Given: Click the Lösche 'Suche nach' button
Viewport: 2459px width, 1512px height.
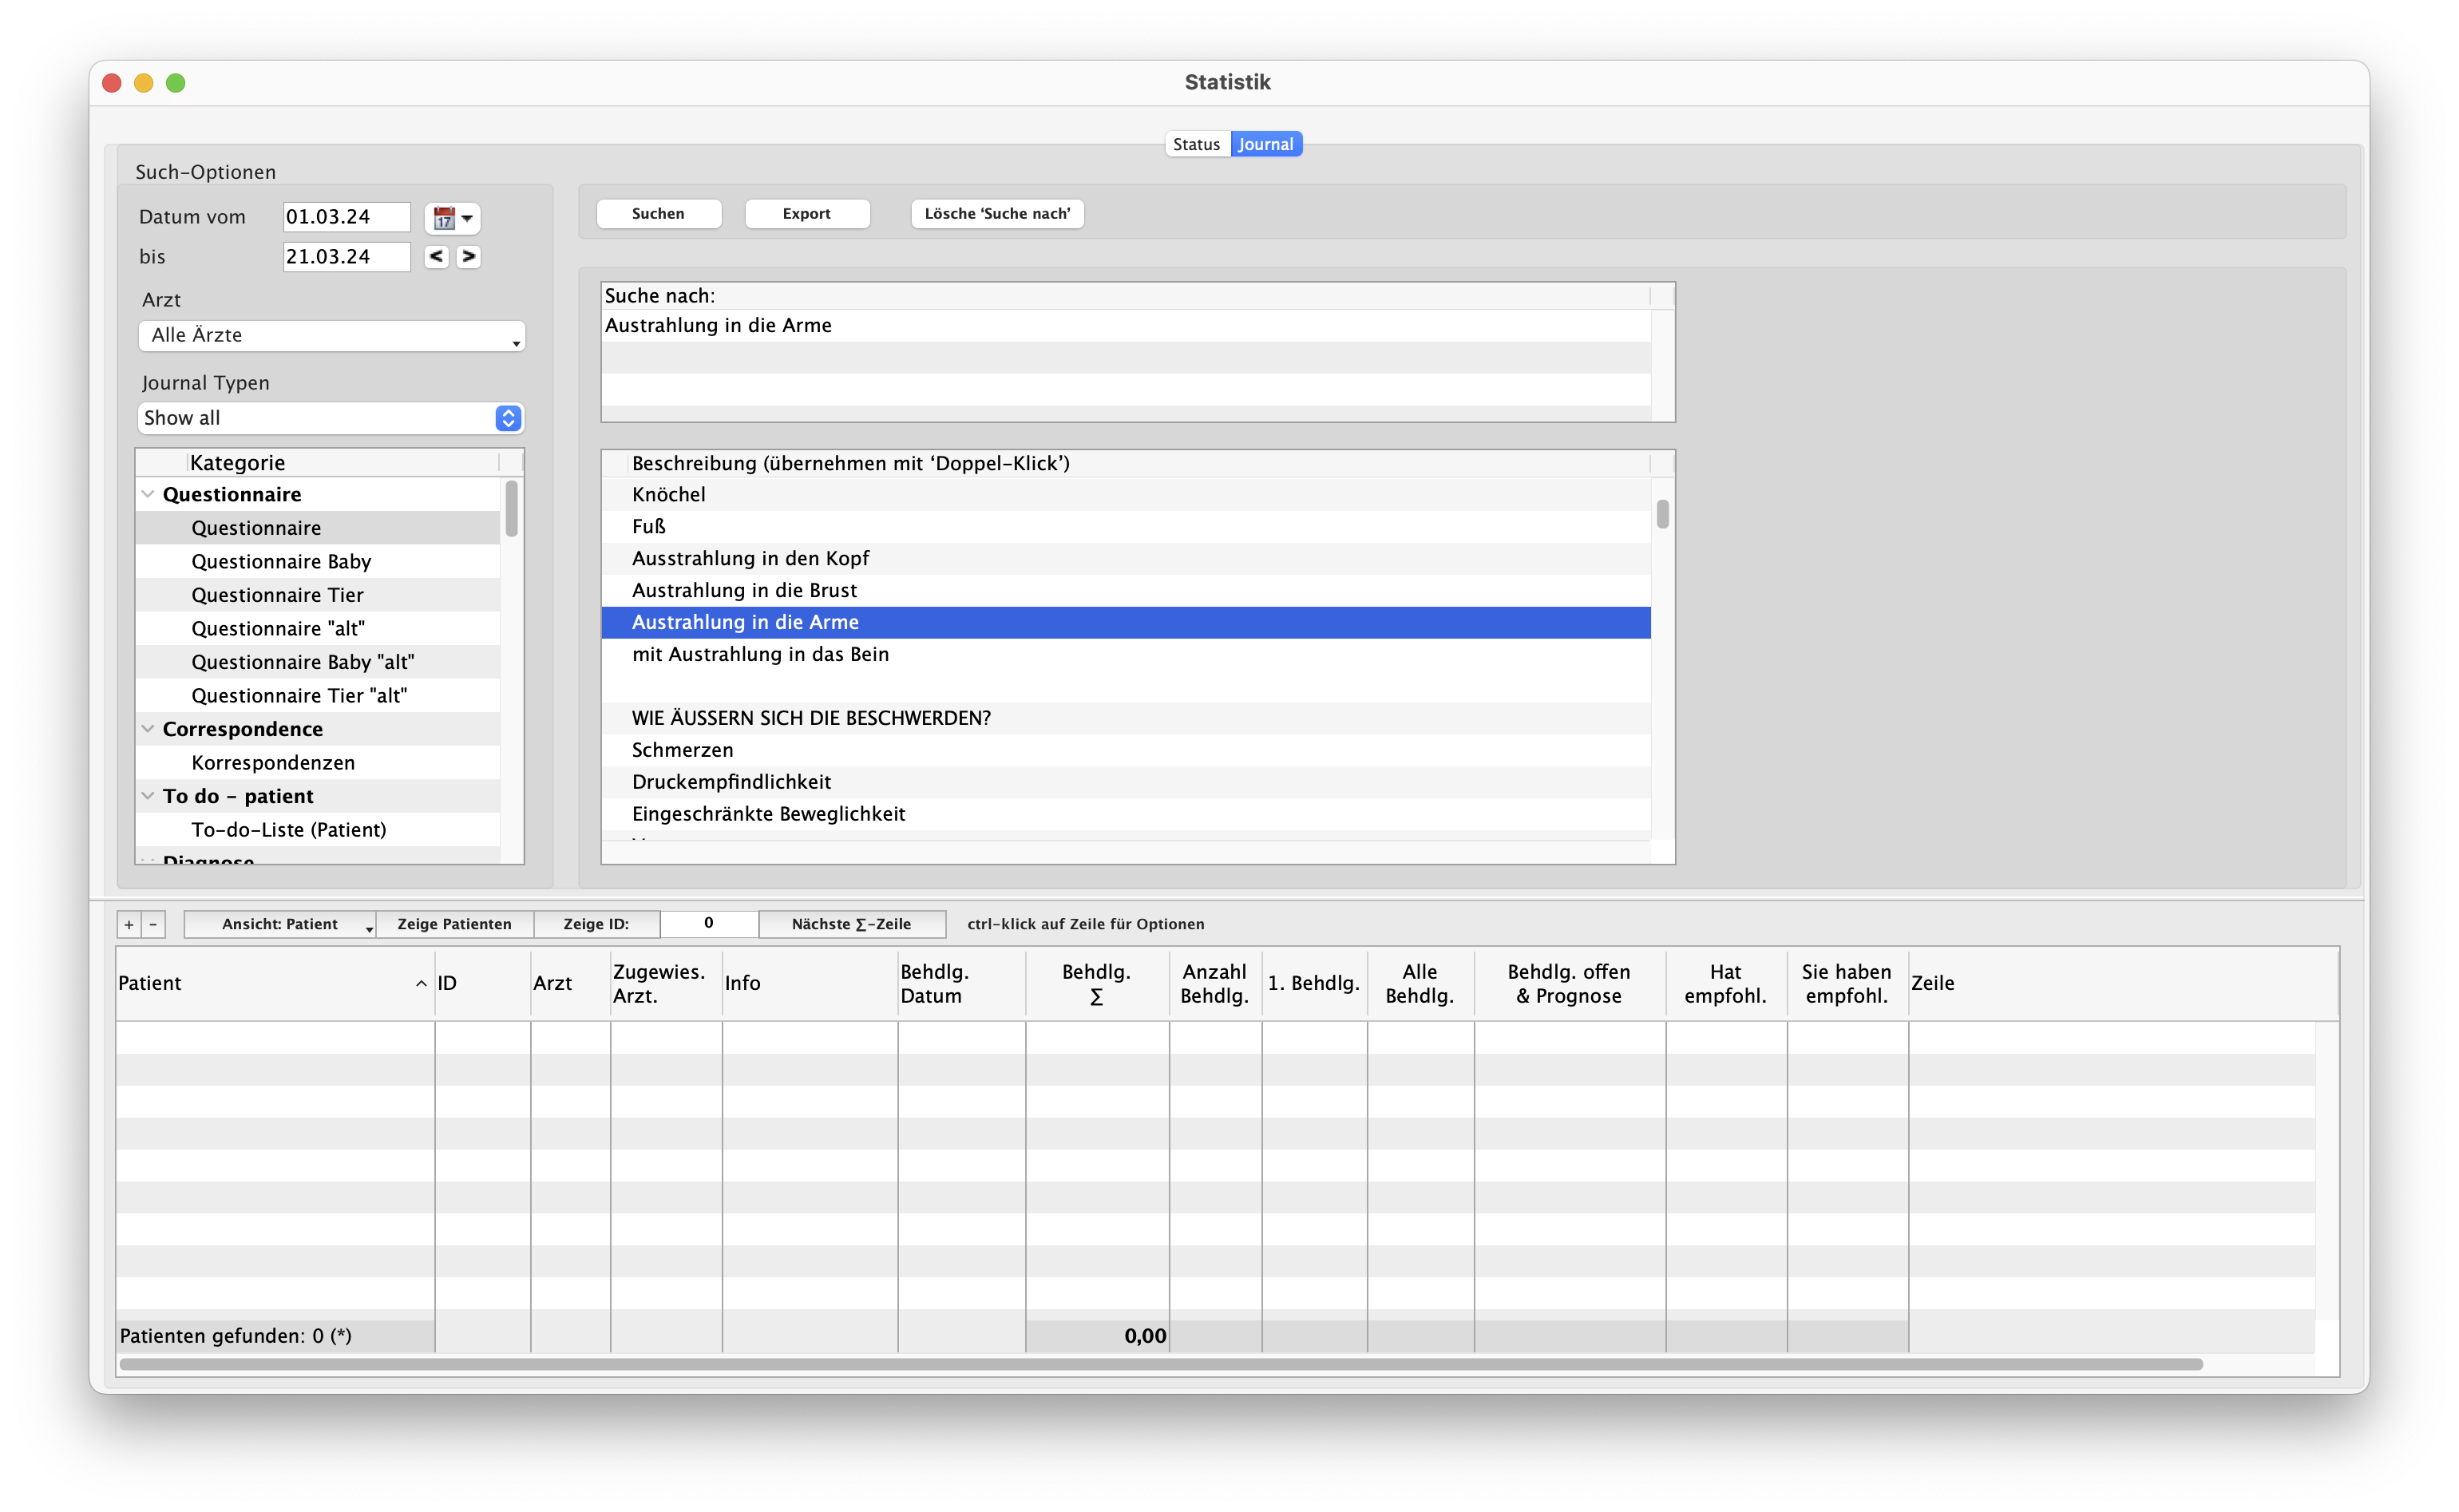Looking at the screenshot, I should click(997, 213).
